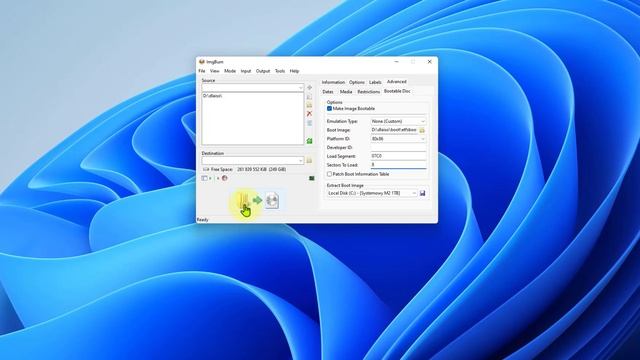
Task: Switch to the Restrictions sub-tab
Action: coord(369,92)
